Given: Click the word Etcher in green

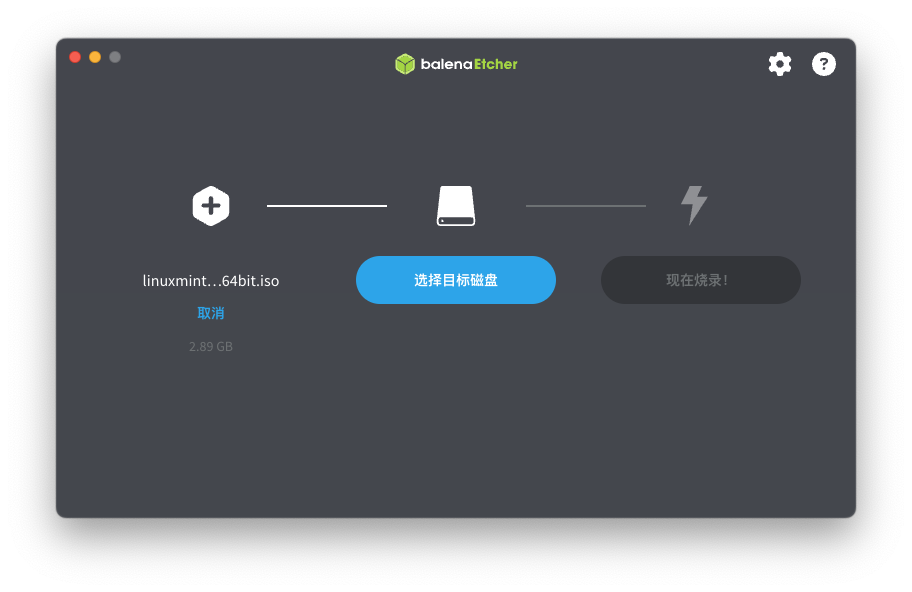Looking at the screenshot, I should (x=496, y=64).
